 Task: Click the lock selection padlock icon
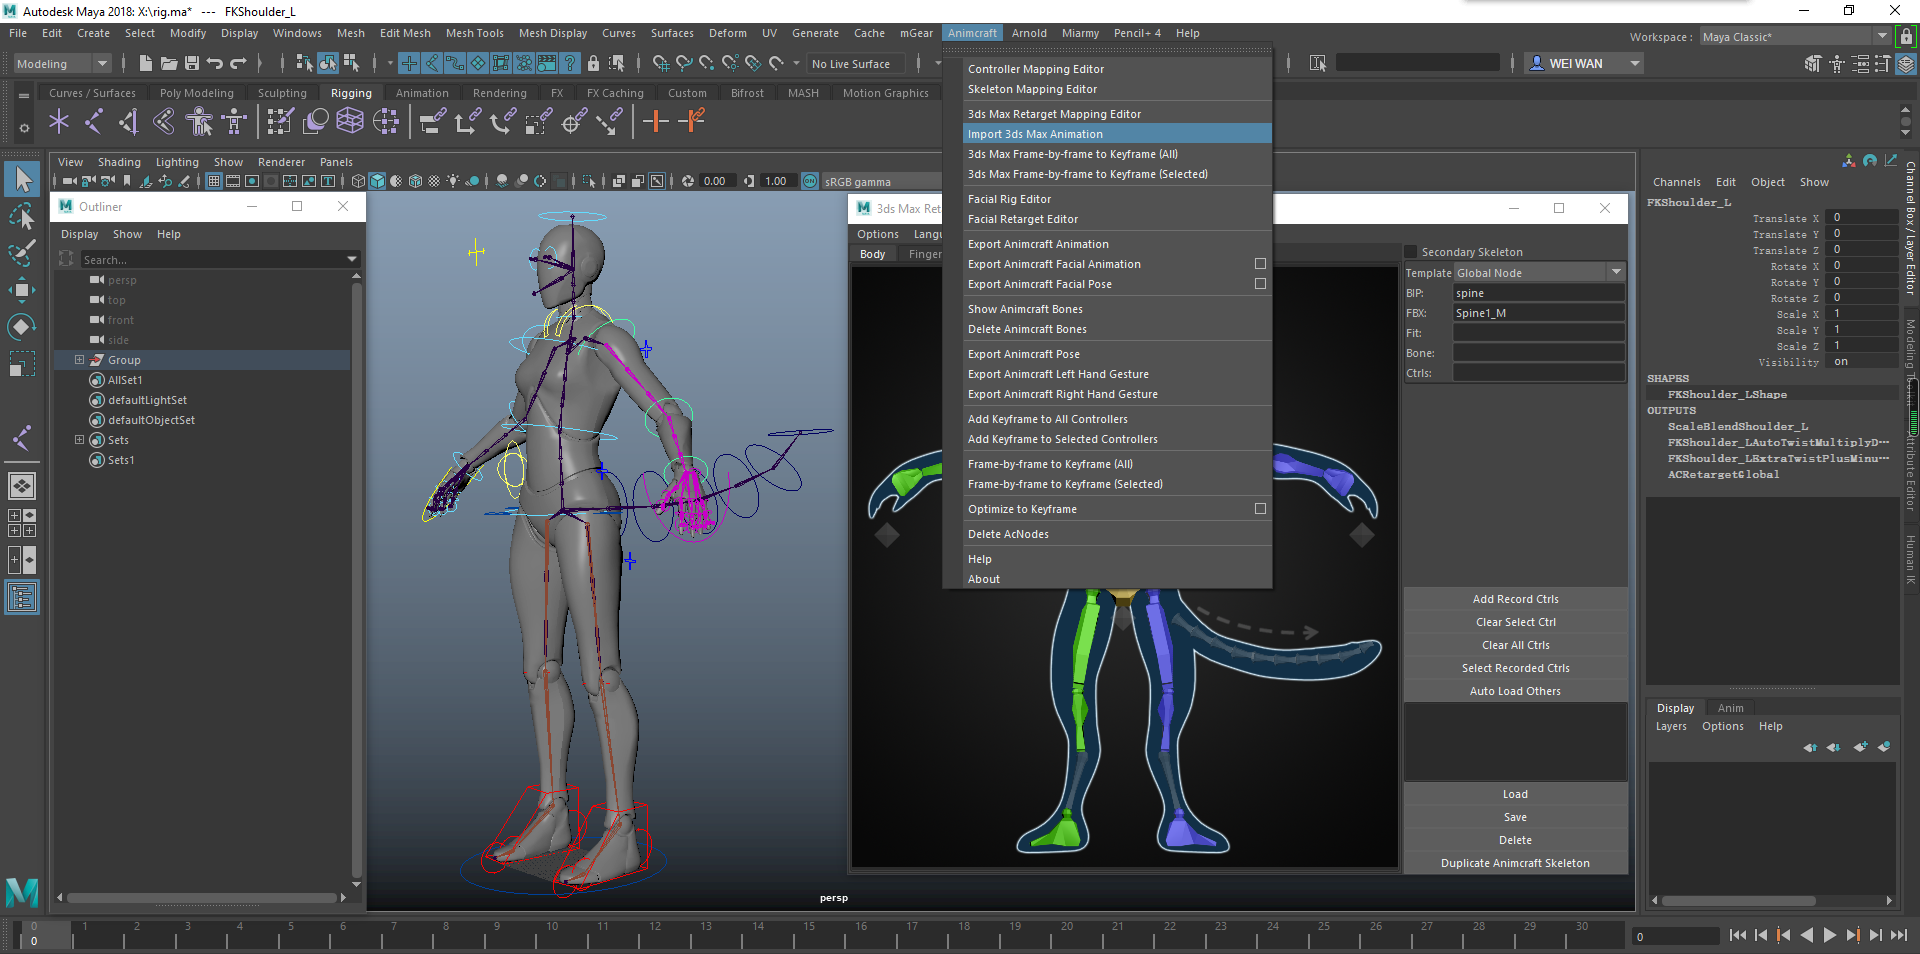(x=593, y=63)
